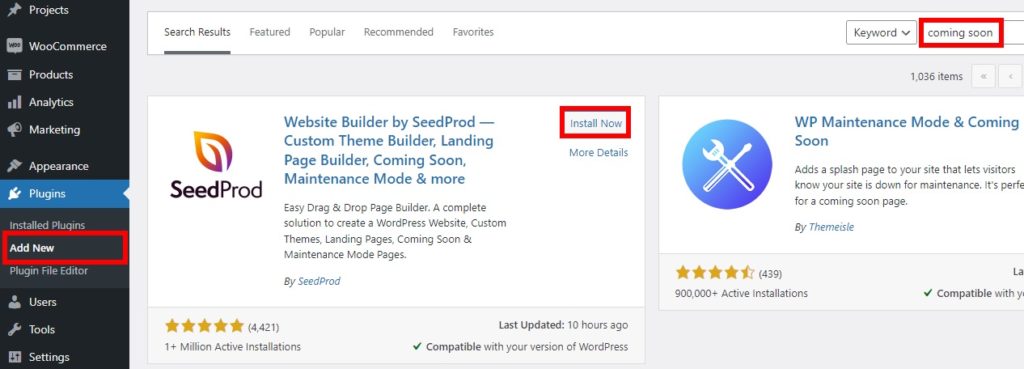Open Themeisle author link

(831, 227)
